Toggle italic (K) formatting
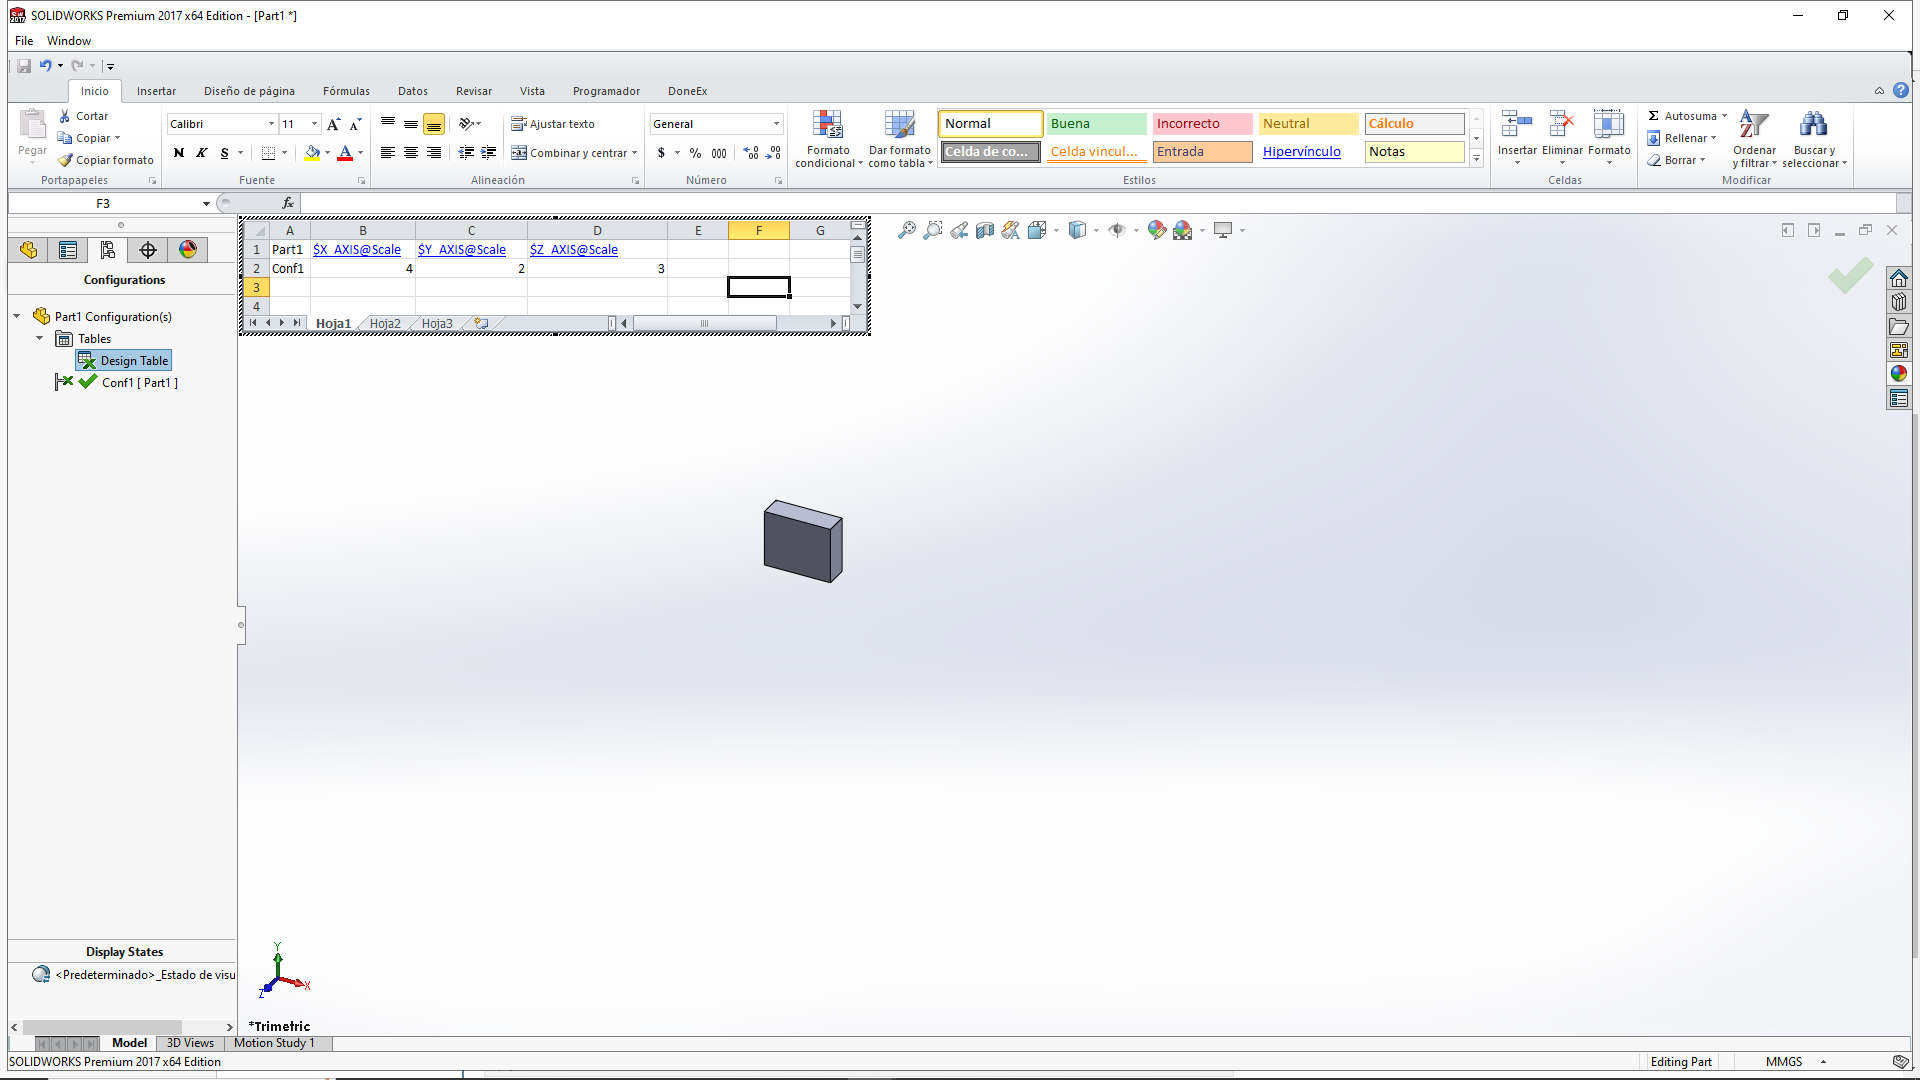This screenshot has height=1080, width=1920. point(201,153)
